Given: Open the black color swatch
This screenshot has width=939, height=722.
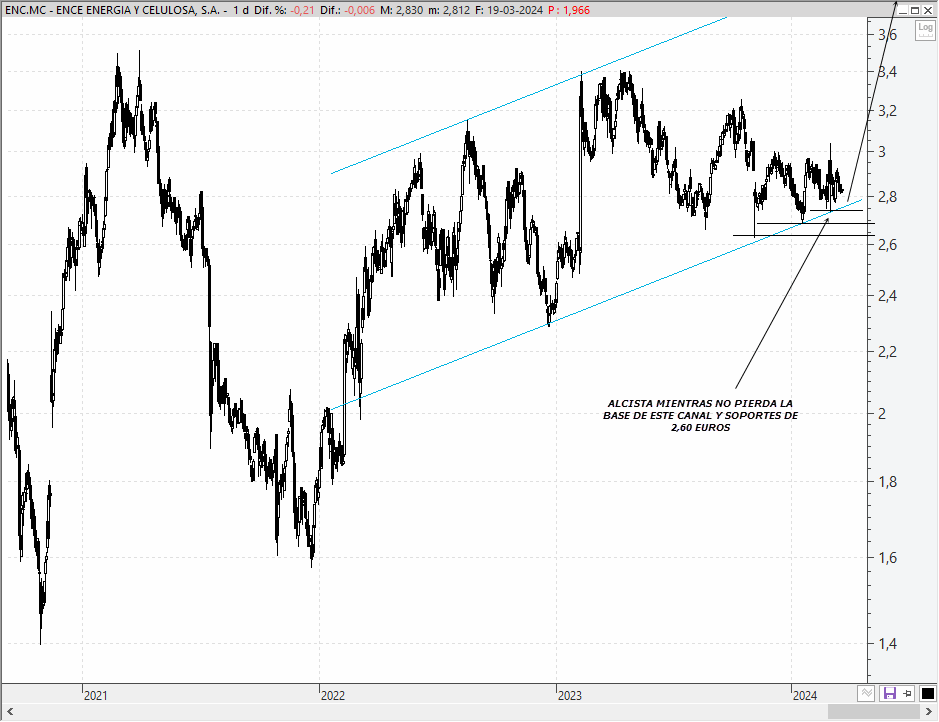Looking at the screenshot, I should (x=927, y=693).
